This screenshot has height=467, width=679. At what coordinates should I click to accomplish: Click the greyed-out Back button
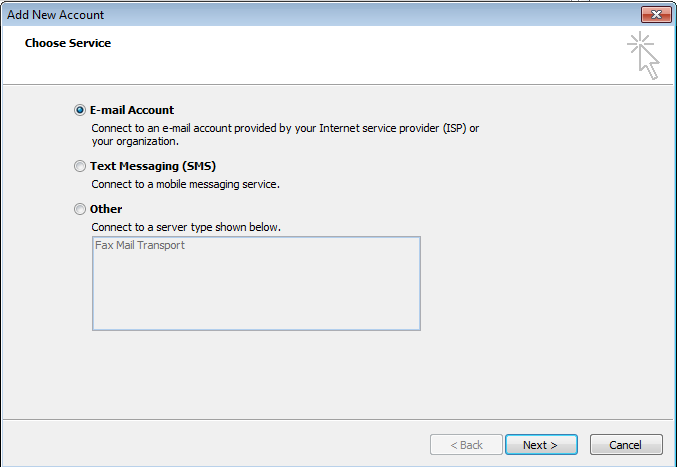[465, 445]
